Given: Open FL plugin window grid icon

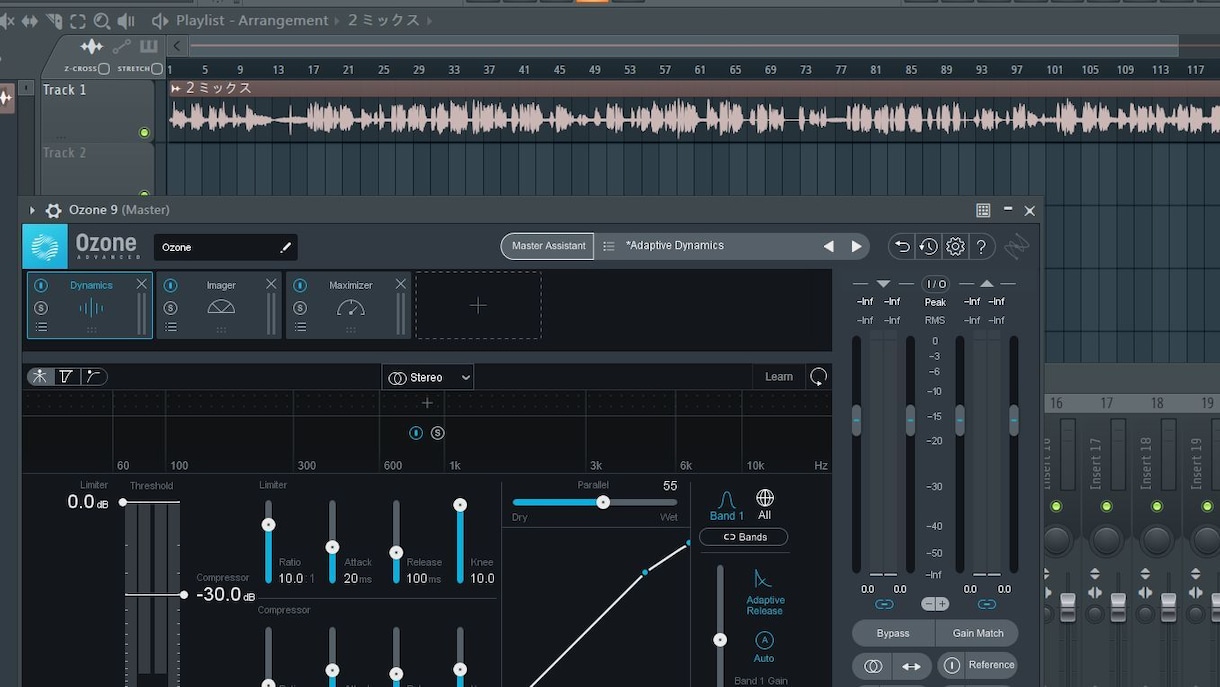Looking at the screenshot, I should coord(983,210).
